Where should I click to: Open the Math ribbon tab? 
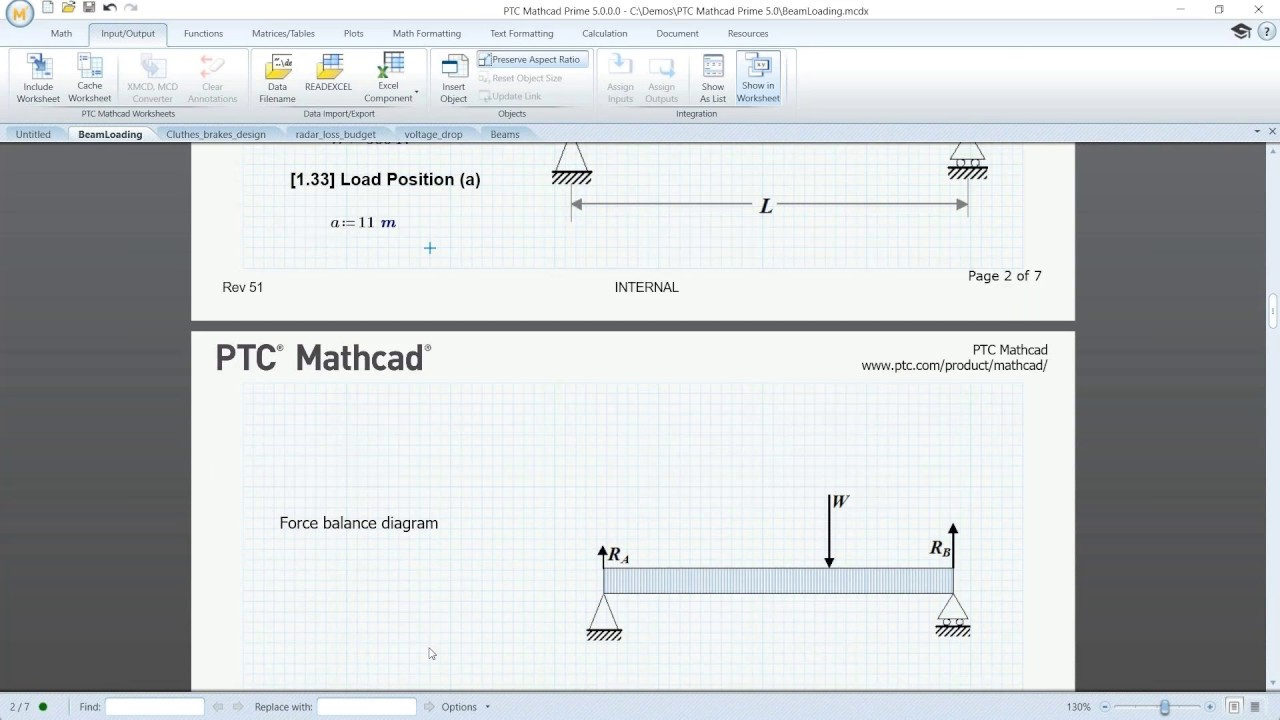[x=61, y=33]
